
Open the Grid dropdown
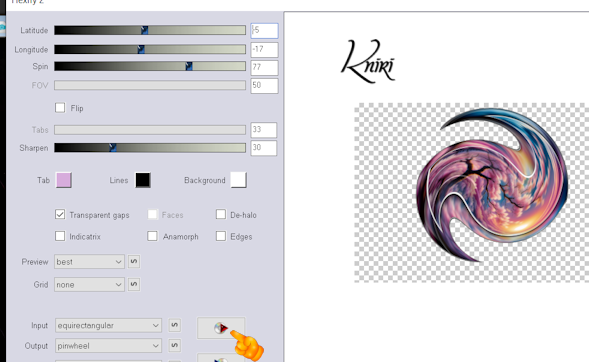(x=89, y=285)
